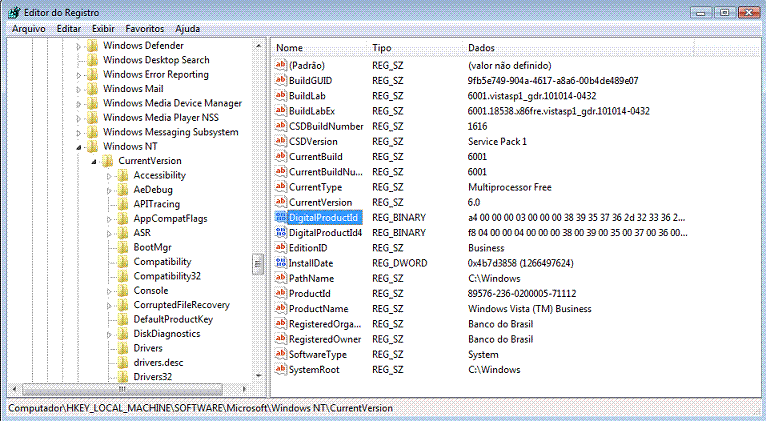Select the CSDBuildNumber value name
The image size is (766, 421).
pos(326,126)
